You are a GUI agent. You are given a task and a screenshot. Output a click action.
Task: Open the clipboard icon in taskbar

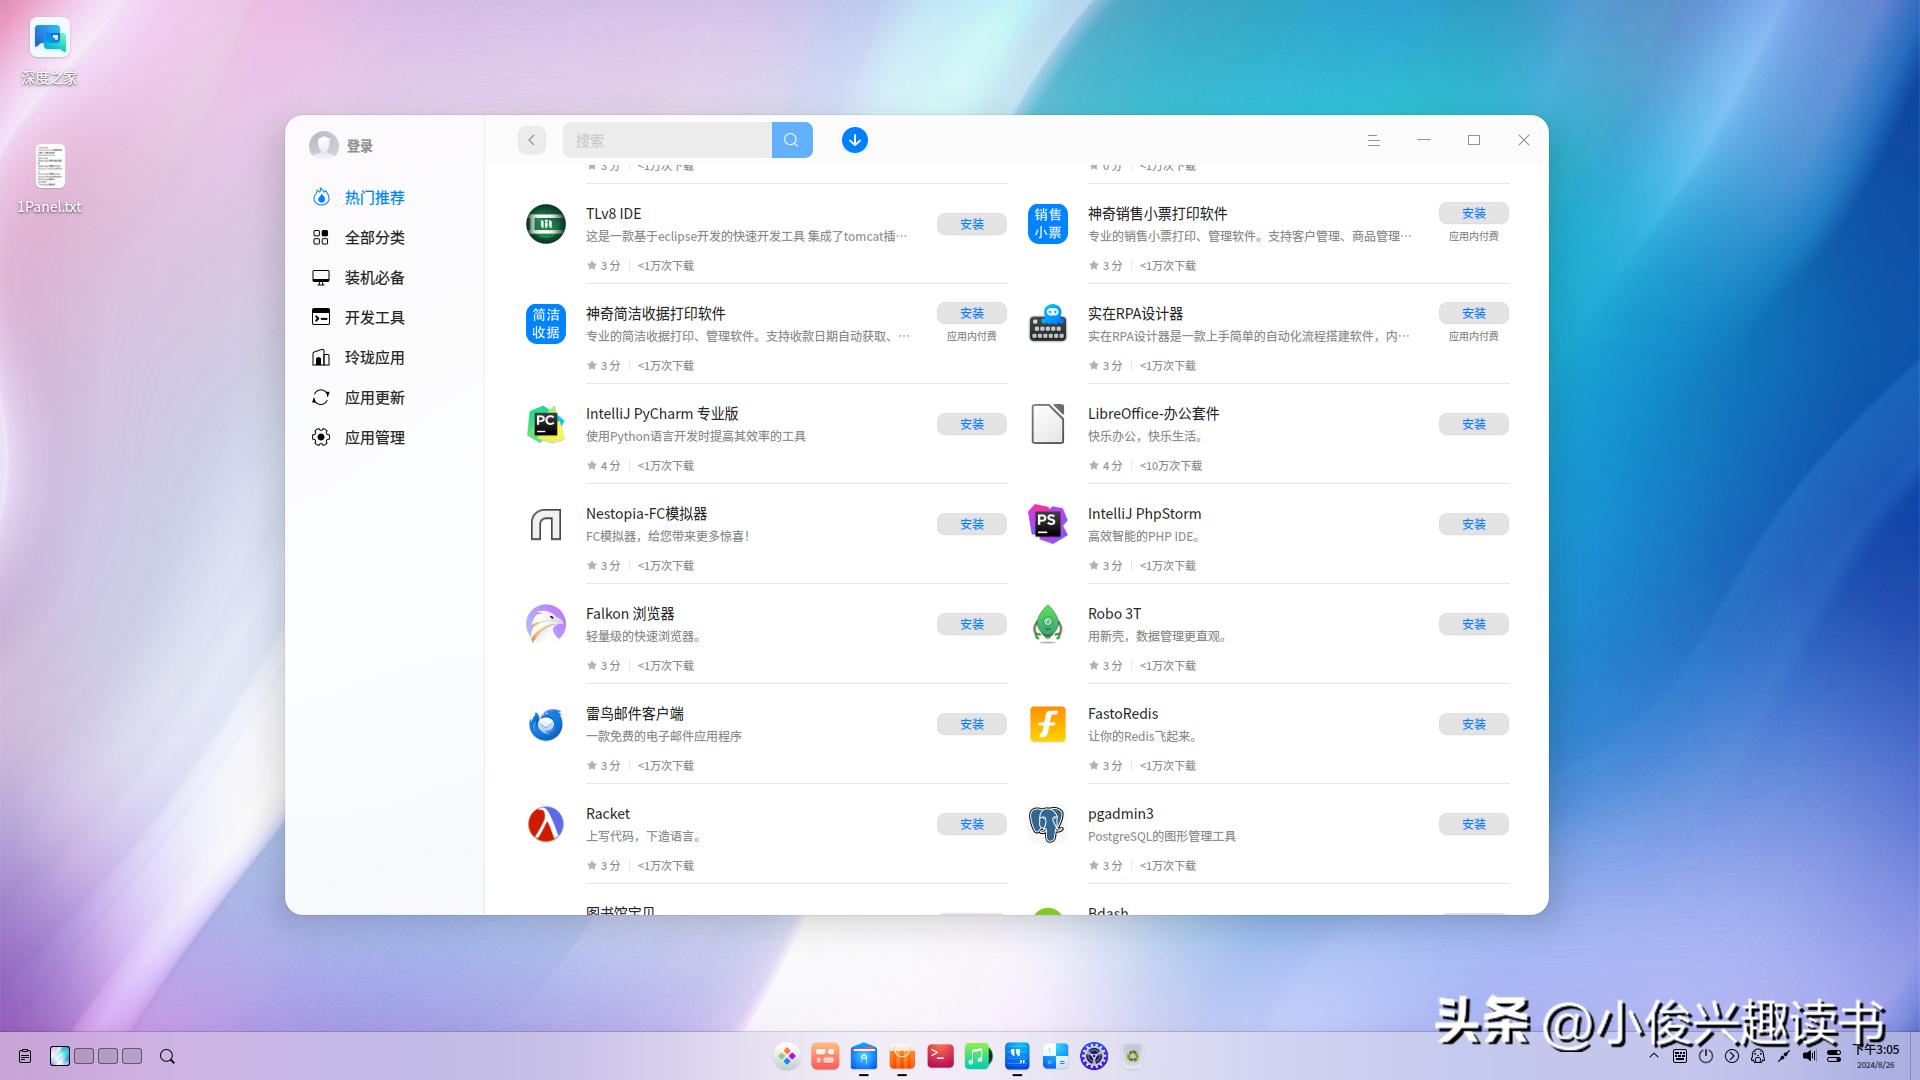pos(25,1056)
